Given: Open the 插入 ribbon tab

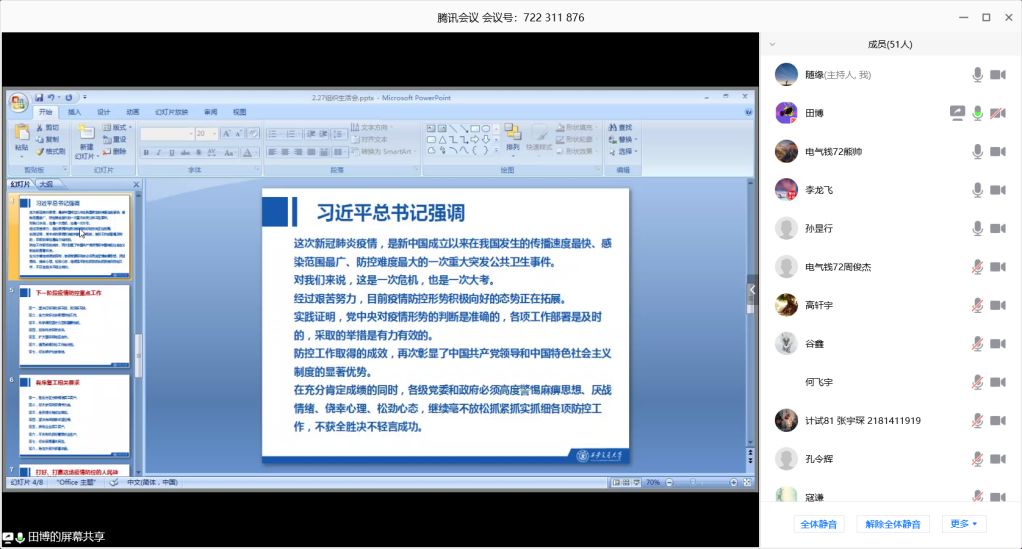Looking at the screenshot, I should coord(75,112).
